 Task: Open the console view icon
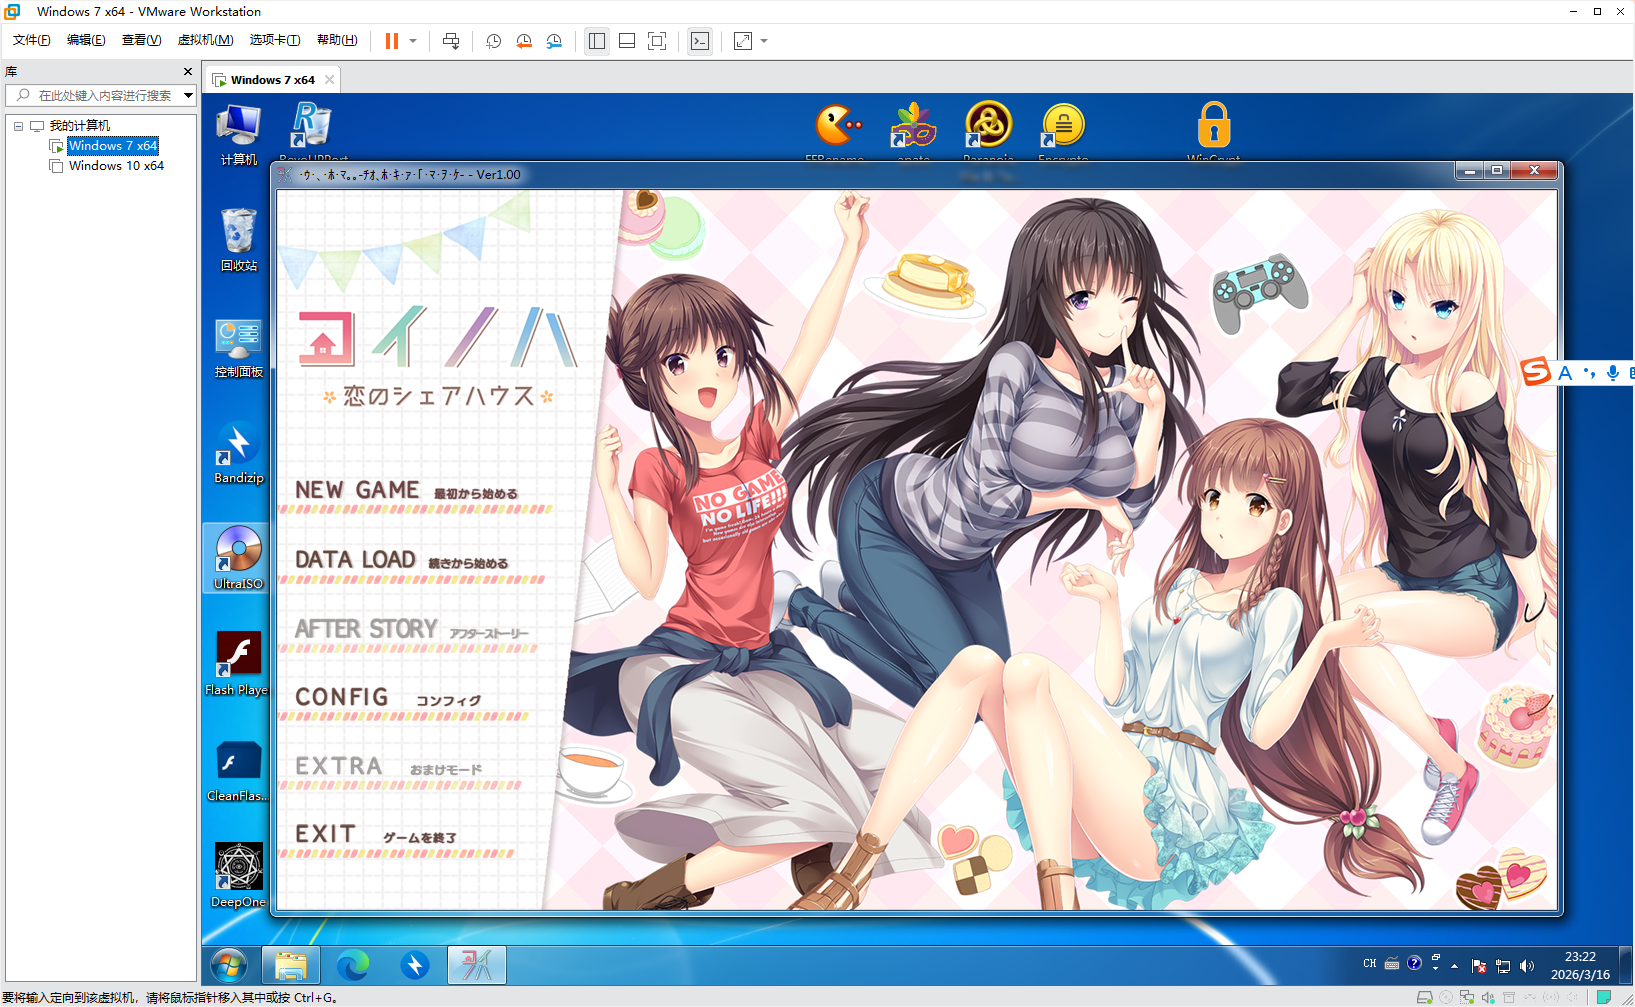700,41
